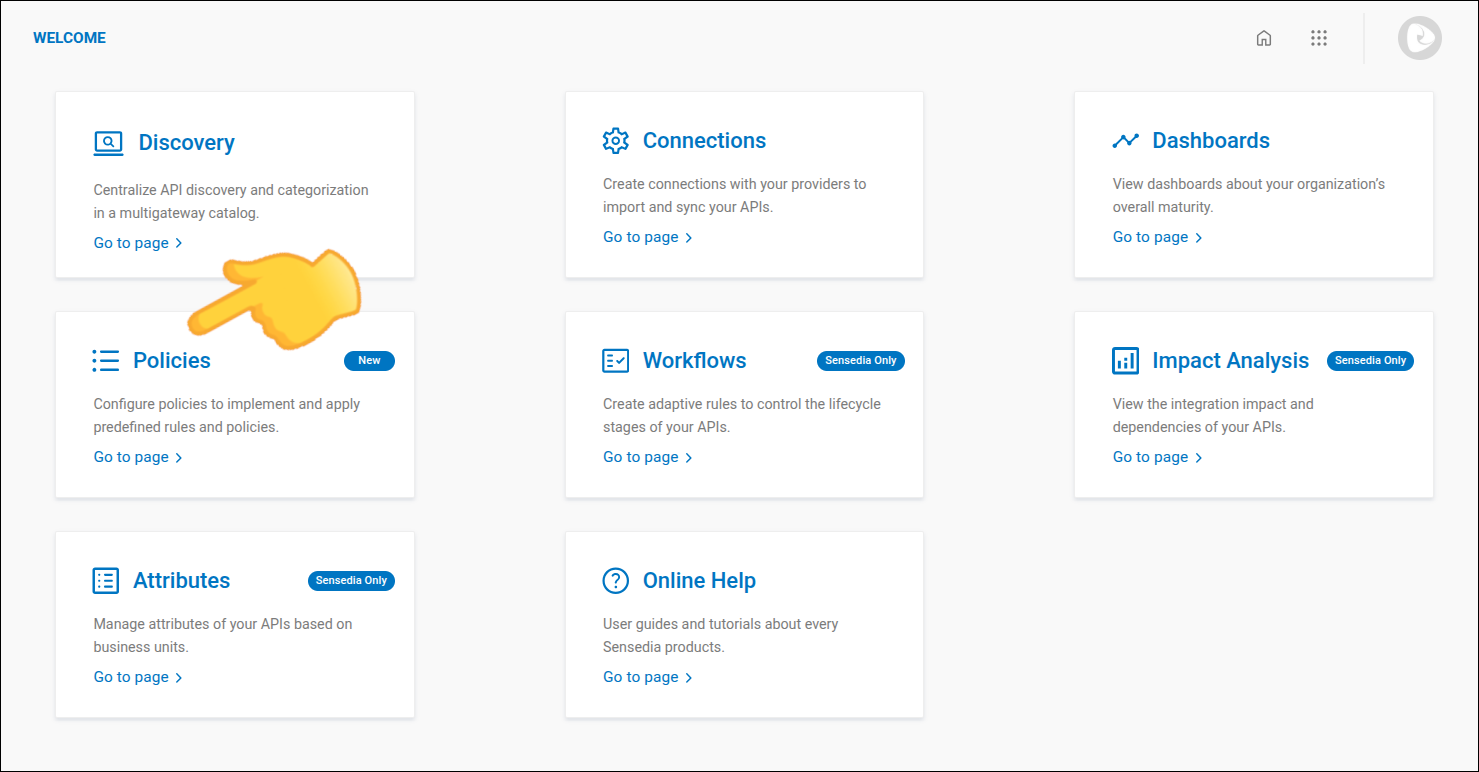The width and height of the screenshot is (1479, 772).
Task: Open the Attributes page link
Action: pos(131,676)
